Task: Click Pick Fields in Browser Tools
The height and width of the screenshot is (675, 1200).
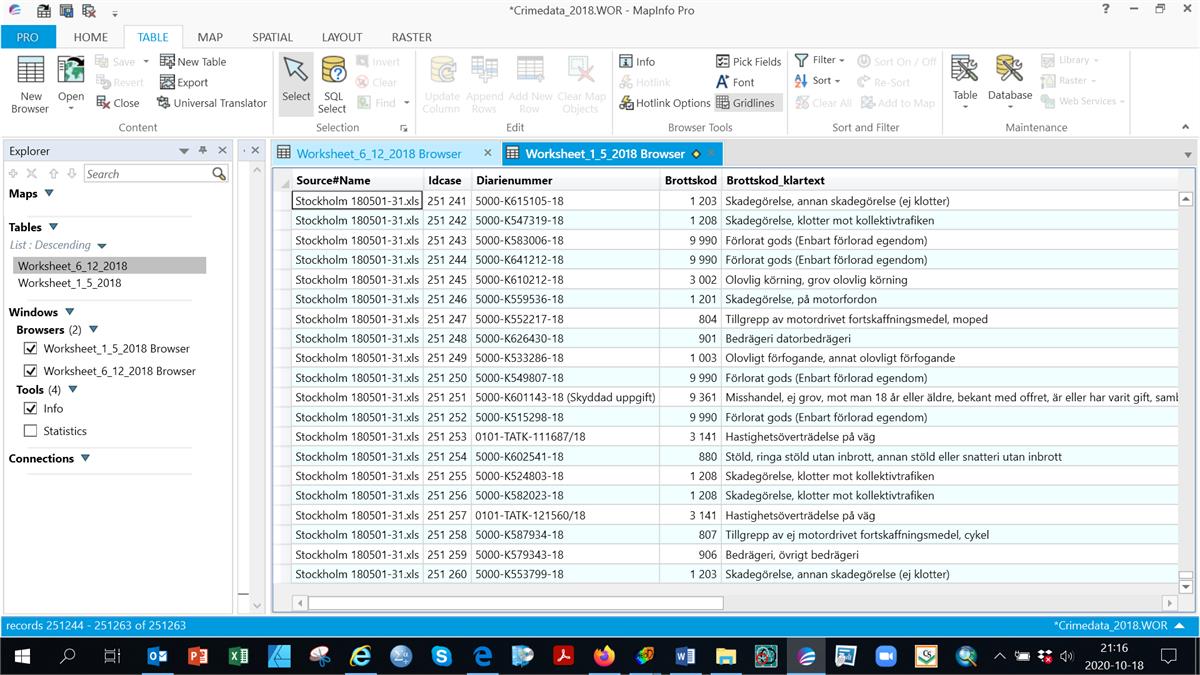Action: click(749, 61)
